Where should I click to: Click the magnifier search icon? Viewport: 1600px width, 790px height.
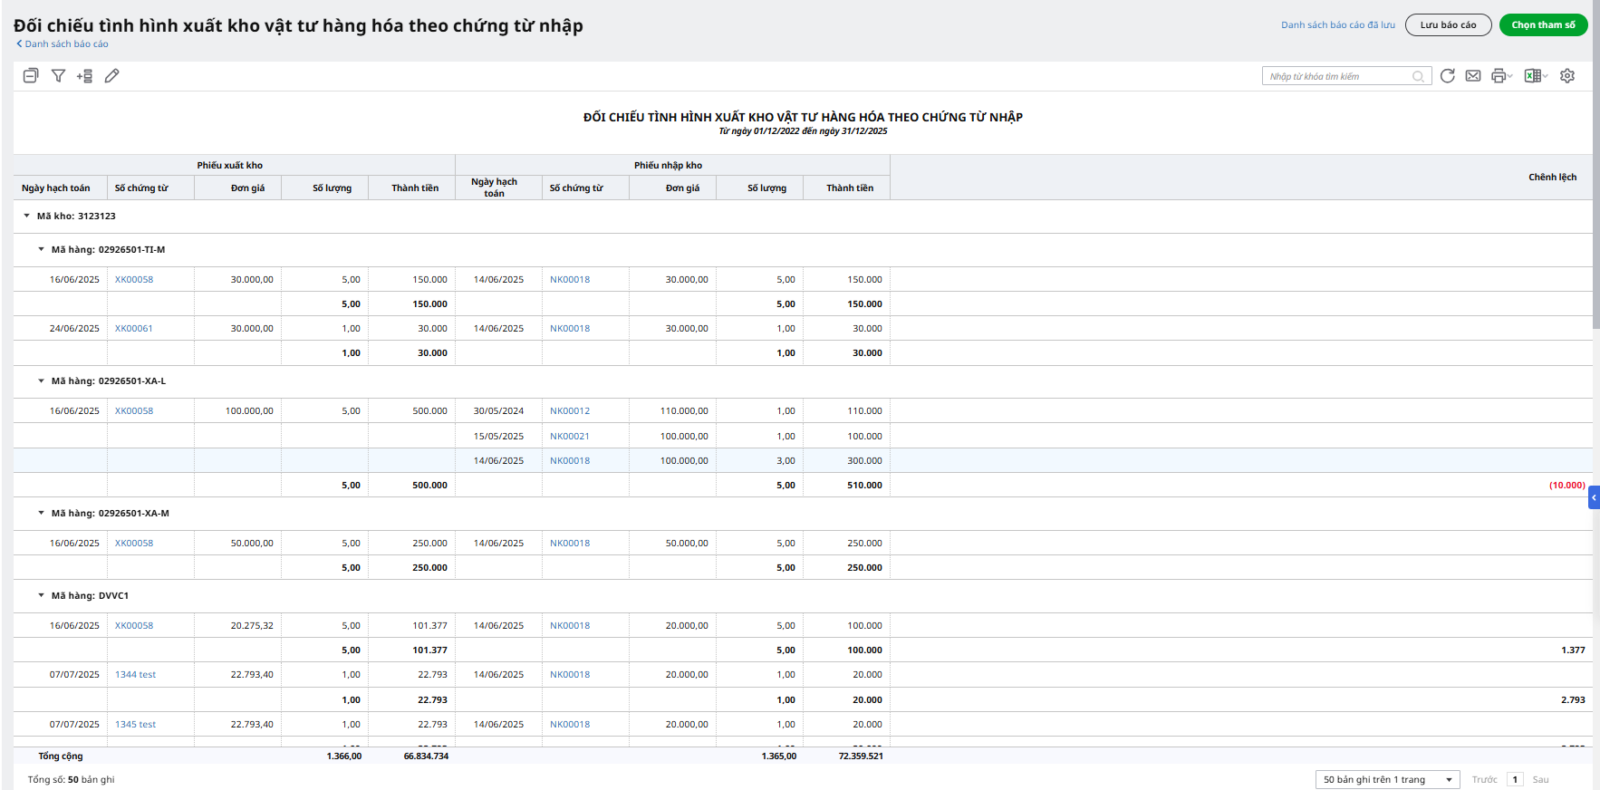[1418, 77]
